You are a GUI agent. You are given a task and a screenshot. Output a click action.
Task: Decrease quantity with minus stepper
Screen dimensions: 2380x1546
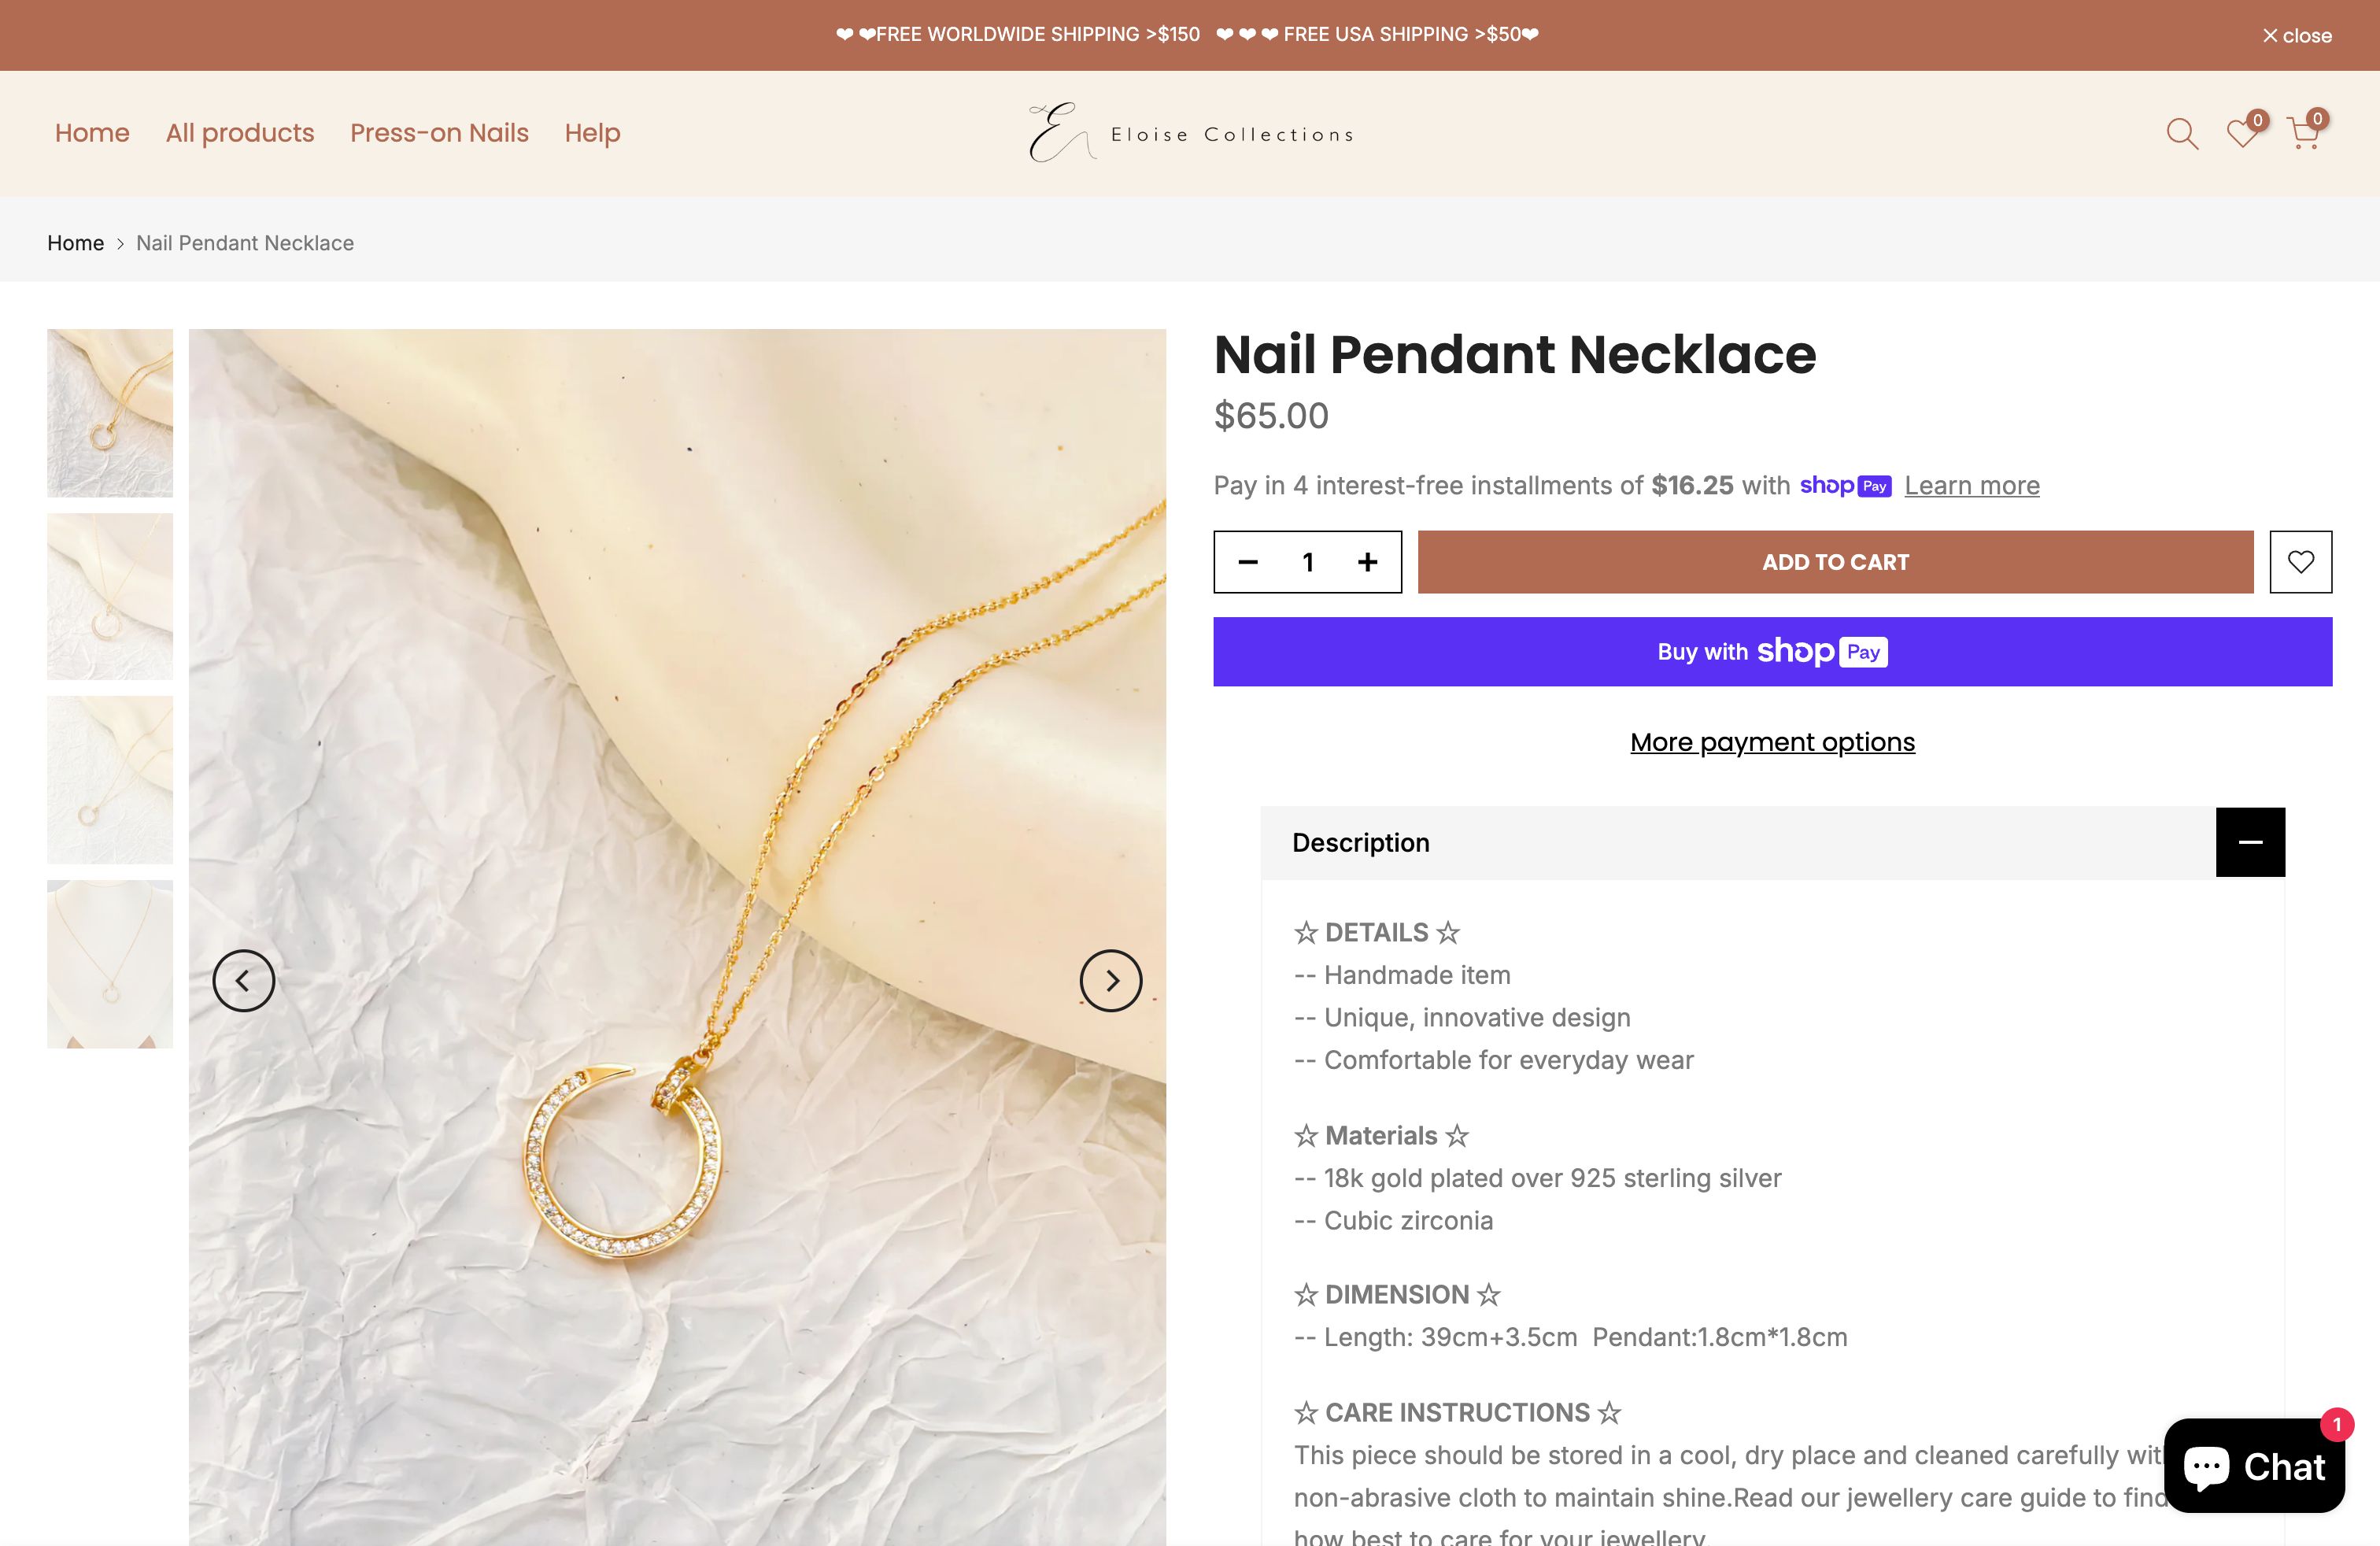(1247, 561)
